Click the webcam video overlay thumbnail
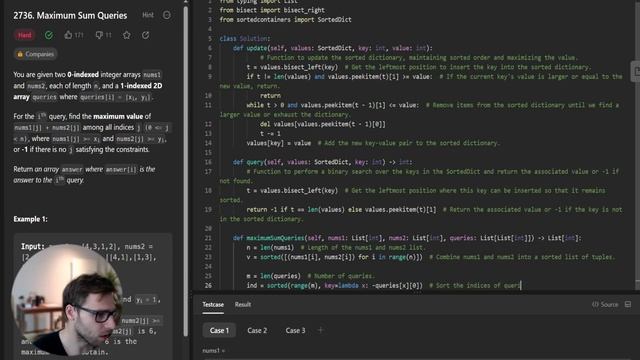This screenshot has height=360, width=640. 67,300
